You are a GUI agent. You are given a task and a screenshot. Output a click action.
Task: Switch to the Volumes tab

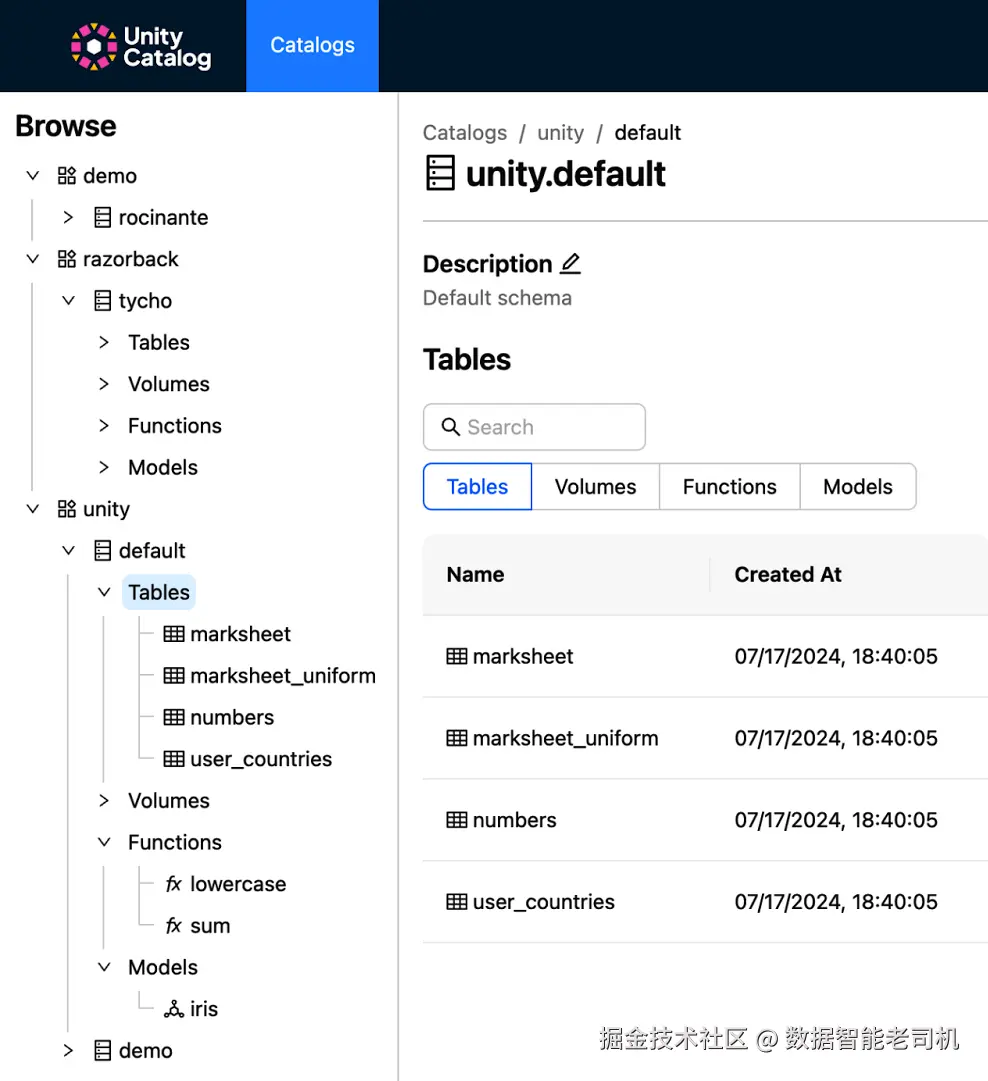(595, 487)
